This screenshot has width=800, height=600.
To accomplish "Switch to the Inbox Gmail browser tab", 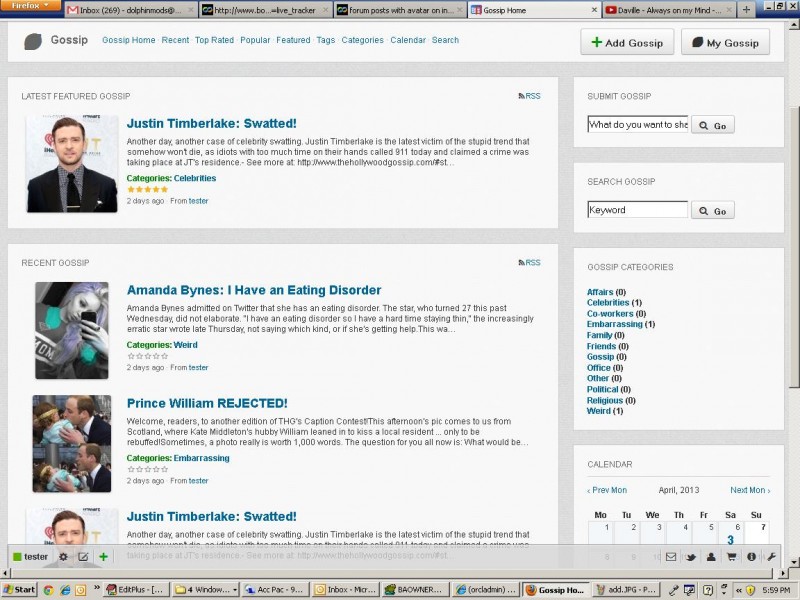I will tap(131, 10).
